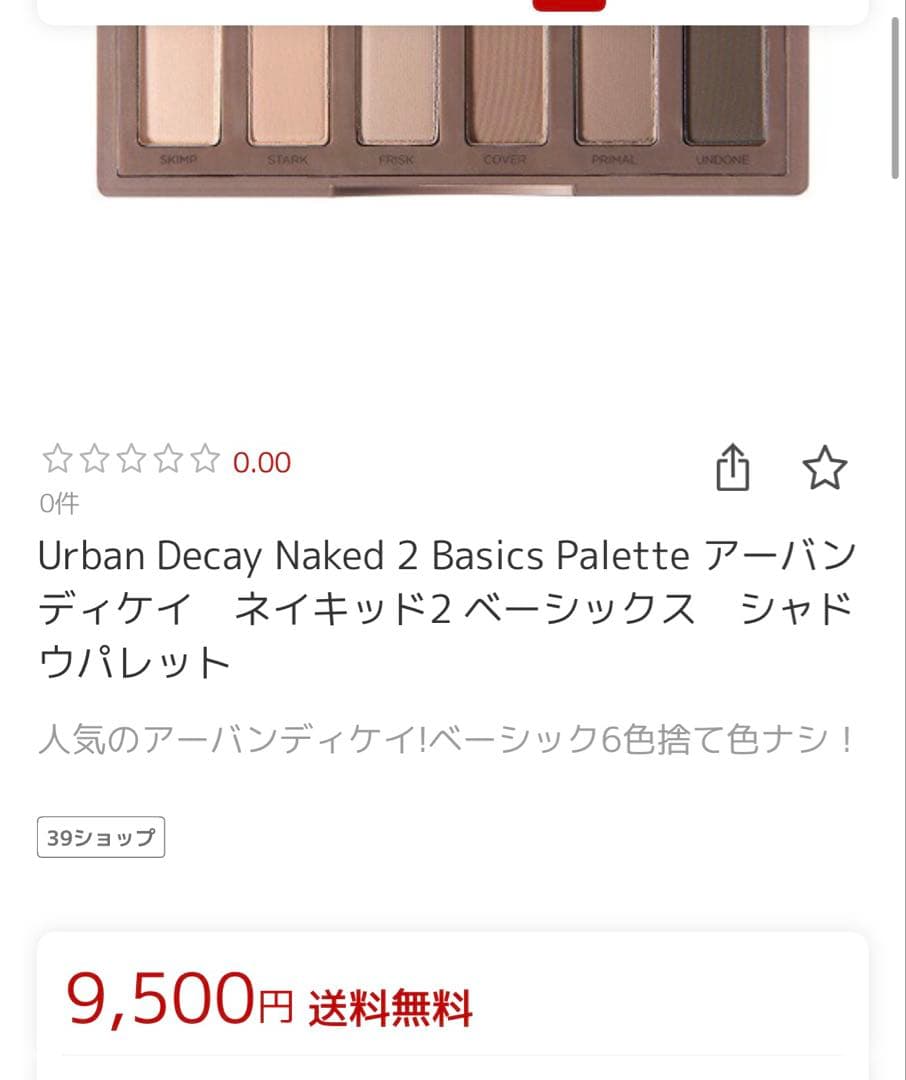The width and height of the screenshot is (906, 1080).
Task: Choose the COVER eyeshadow shade
Action: click(505, 85)
